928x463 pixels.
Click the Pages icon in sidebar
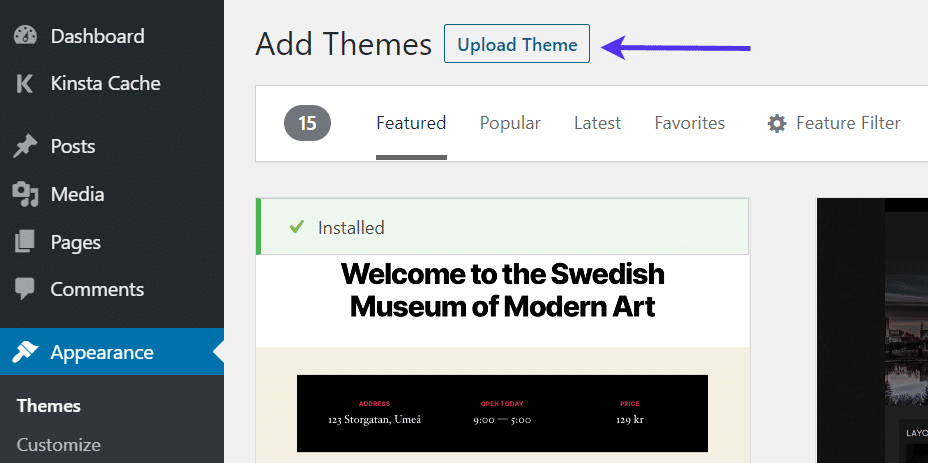(x=25, y=242)
